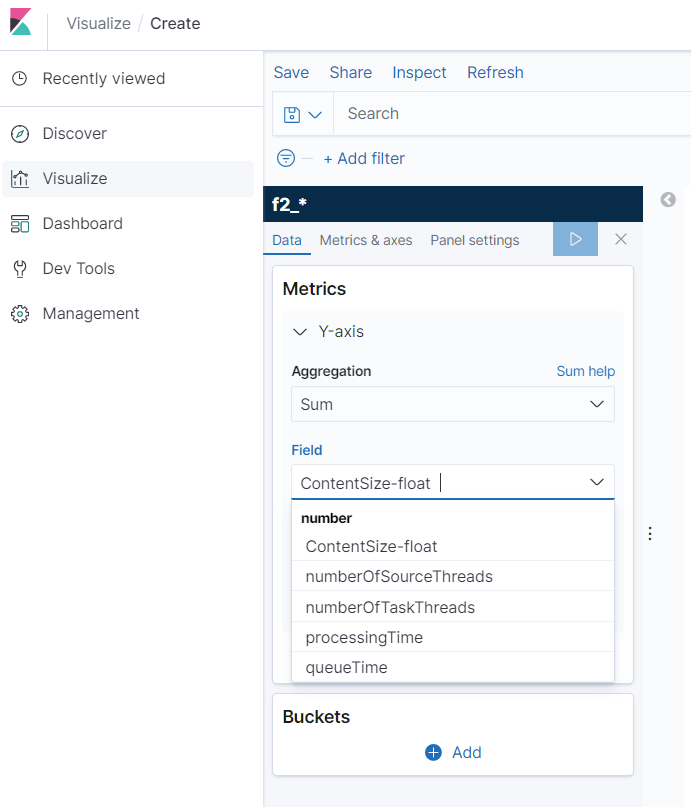The width and height of the screenshot is (691, 807).
Task: Select queueTime from the field list
Action: 453,667
